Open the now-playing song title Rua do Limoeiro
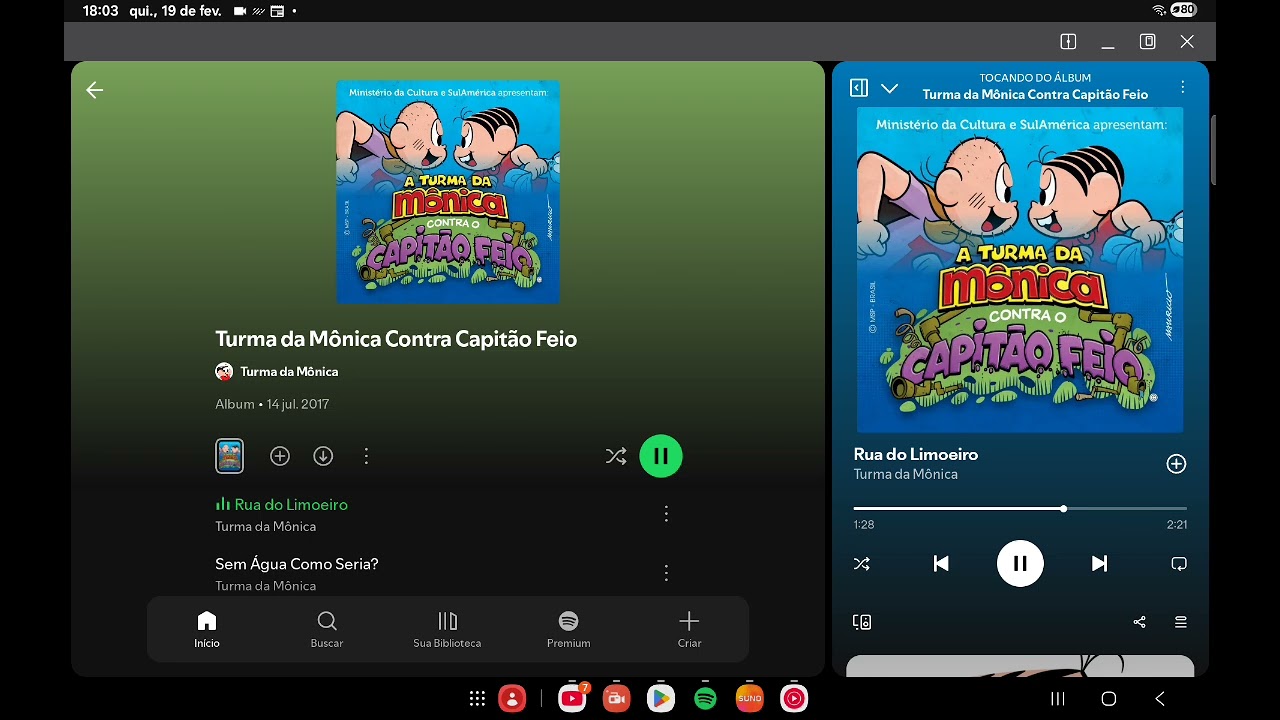 916,454
